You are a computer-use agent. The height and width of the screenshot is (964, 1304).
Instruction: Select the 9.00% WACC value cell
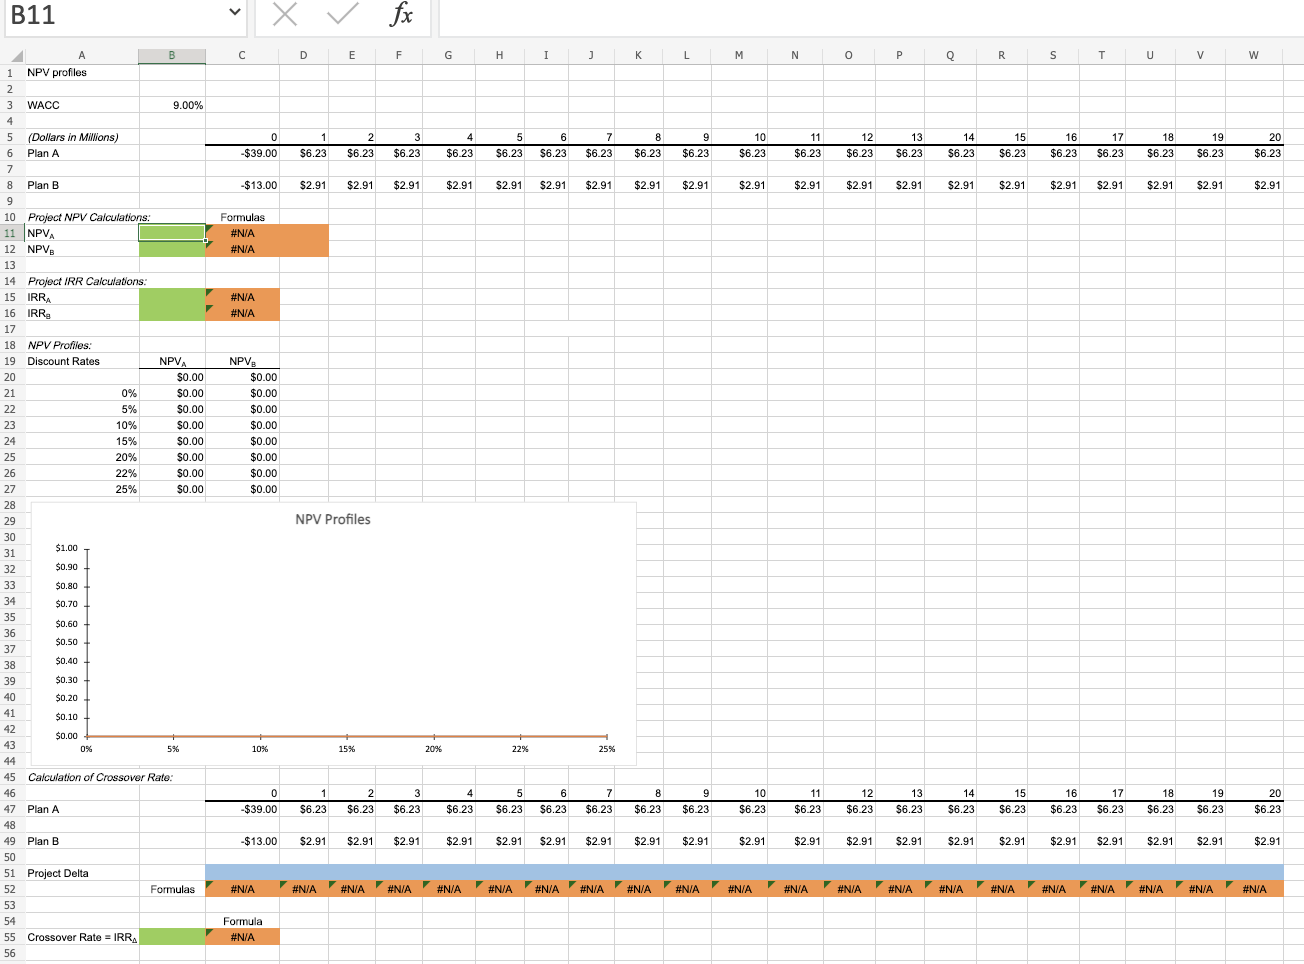[x=172, y=105]
